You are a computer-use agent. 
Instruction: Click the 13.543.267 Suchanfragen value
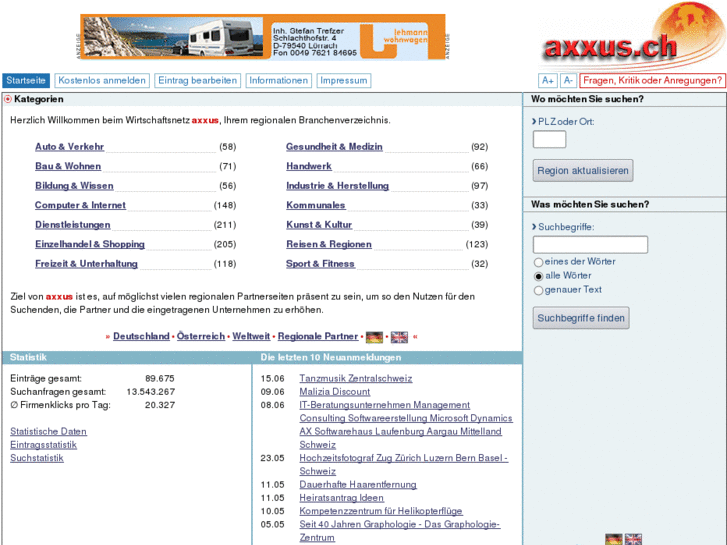click(x=151, y=392)
